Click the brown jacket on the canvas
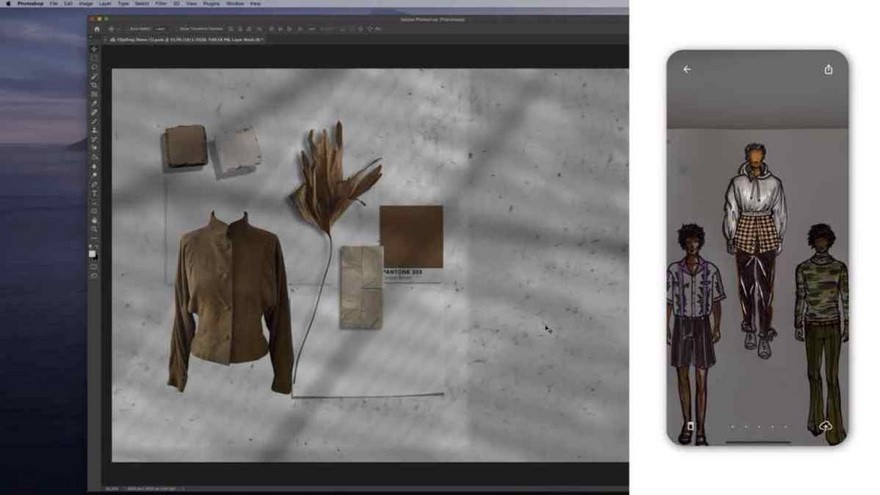880x495 pixels. tap(231, 303)
